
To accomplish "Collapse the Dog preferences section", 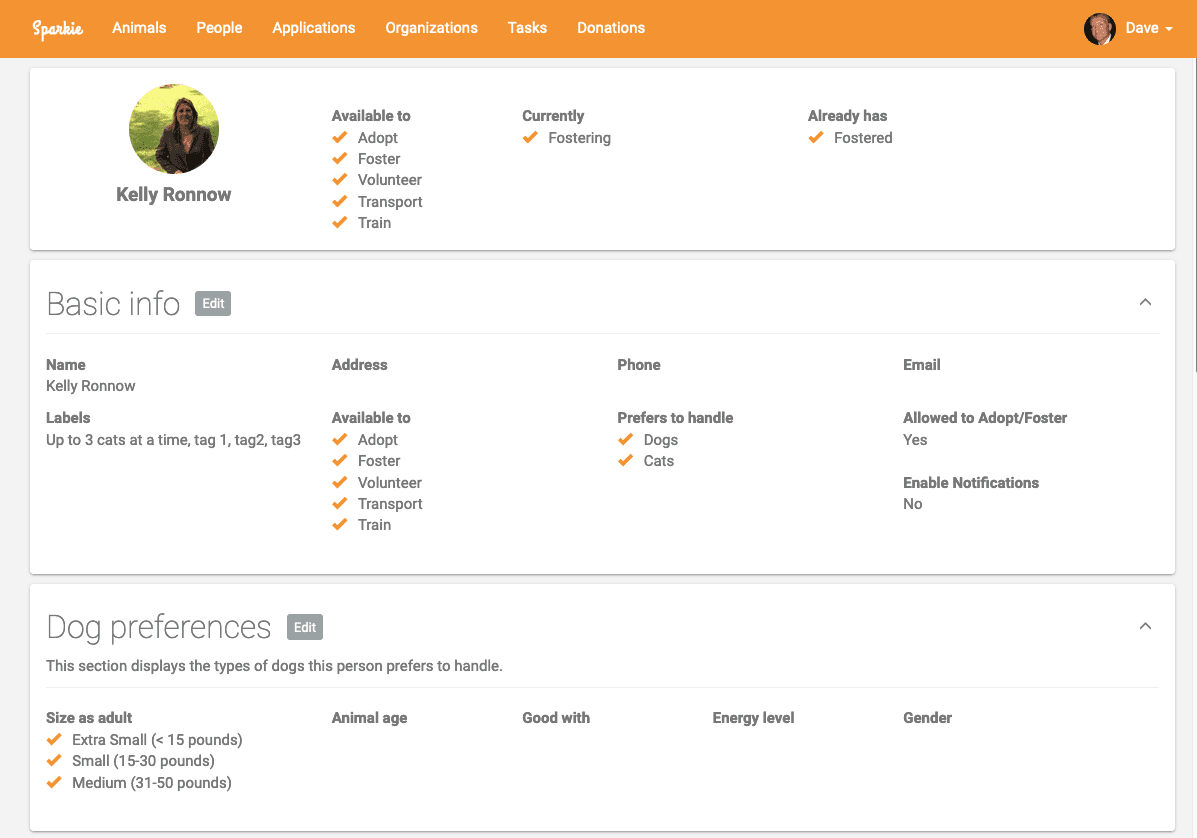I will [x=1145, y=625].
